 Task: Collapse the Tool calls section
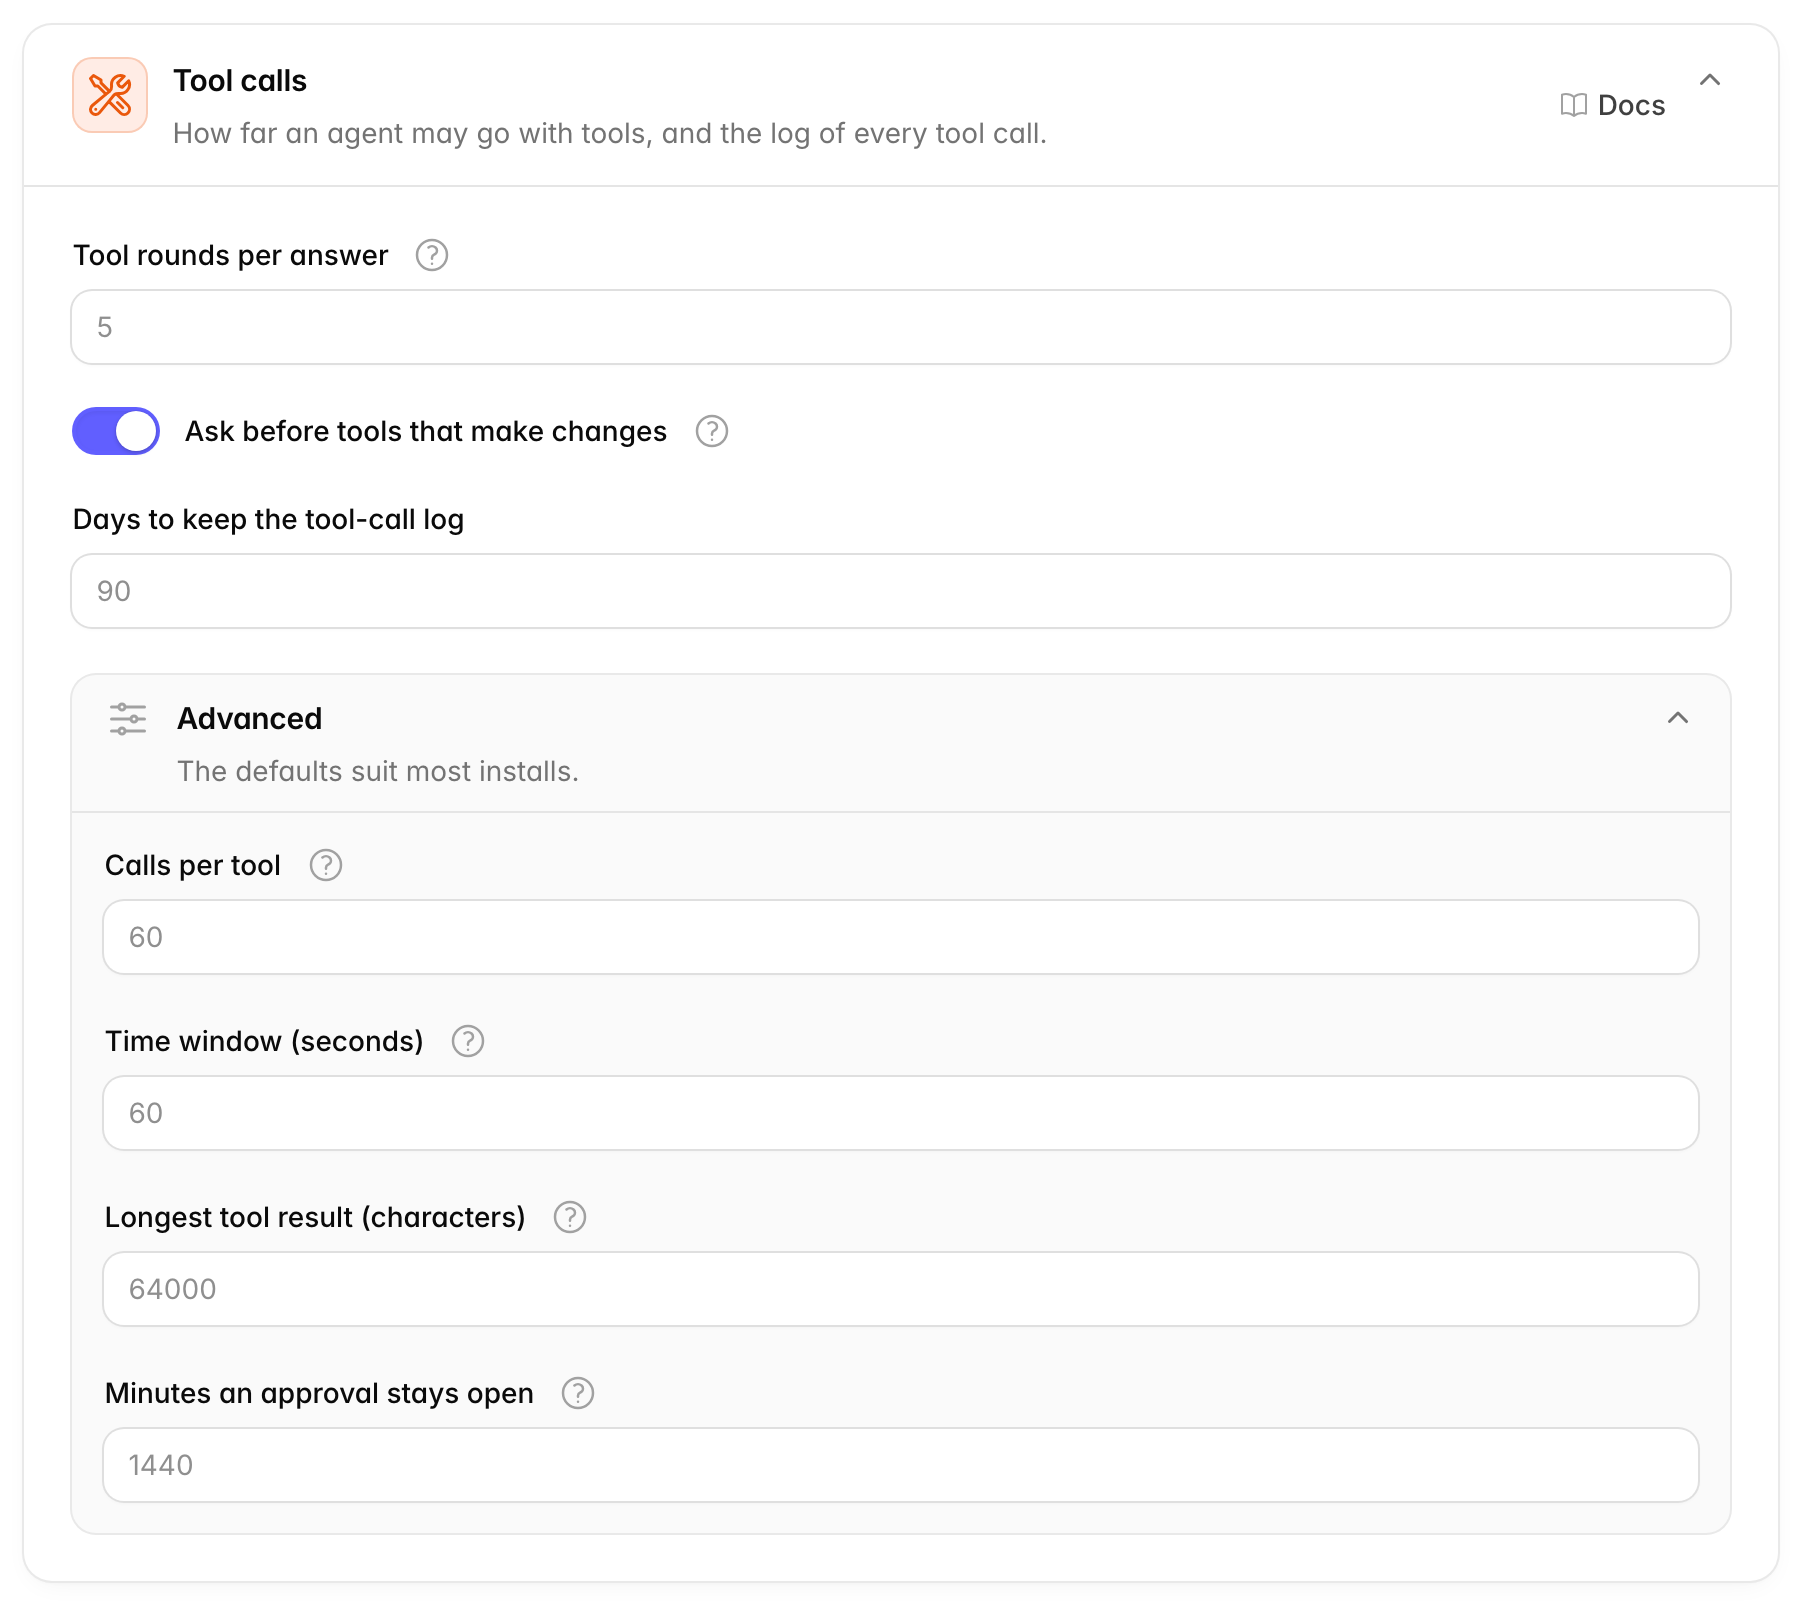(x=1710, y=80)
